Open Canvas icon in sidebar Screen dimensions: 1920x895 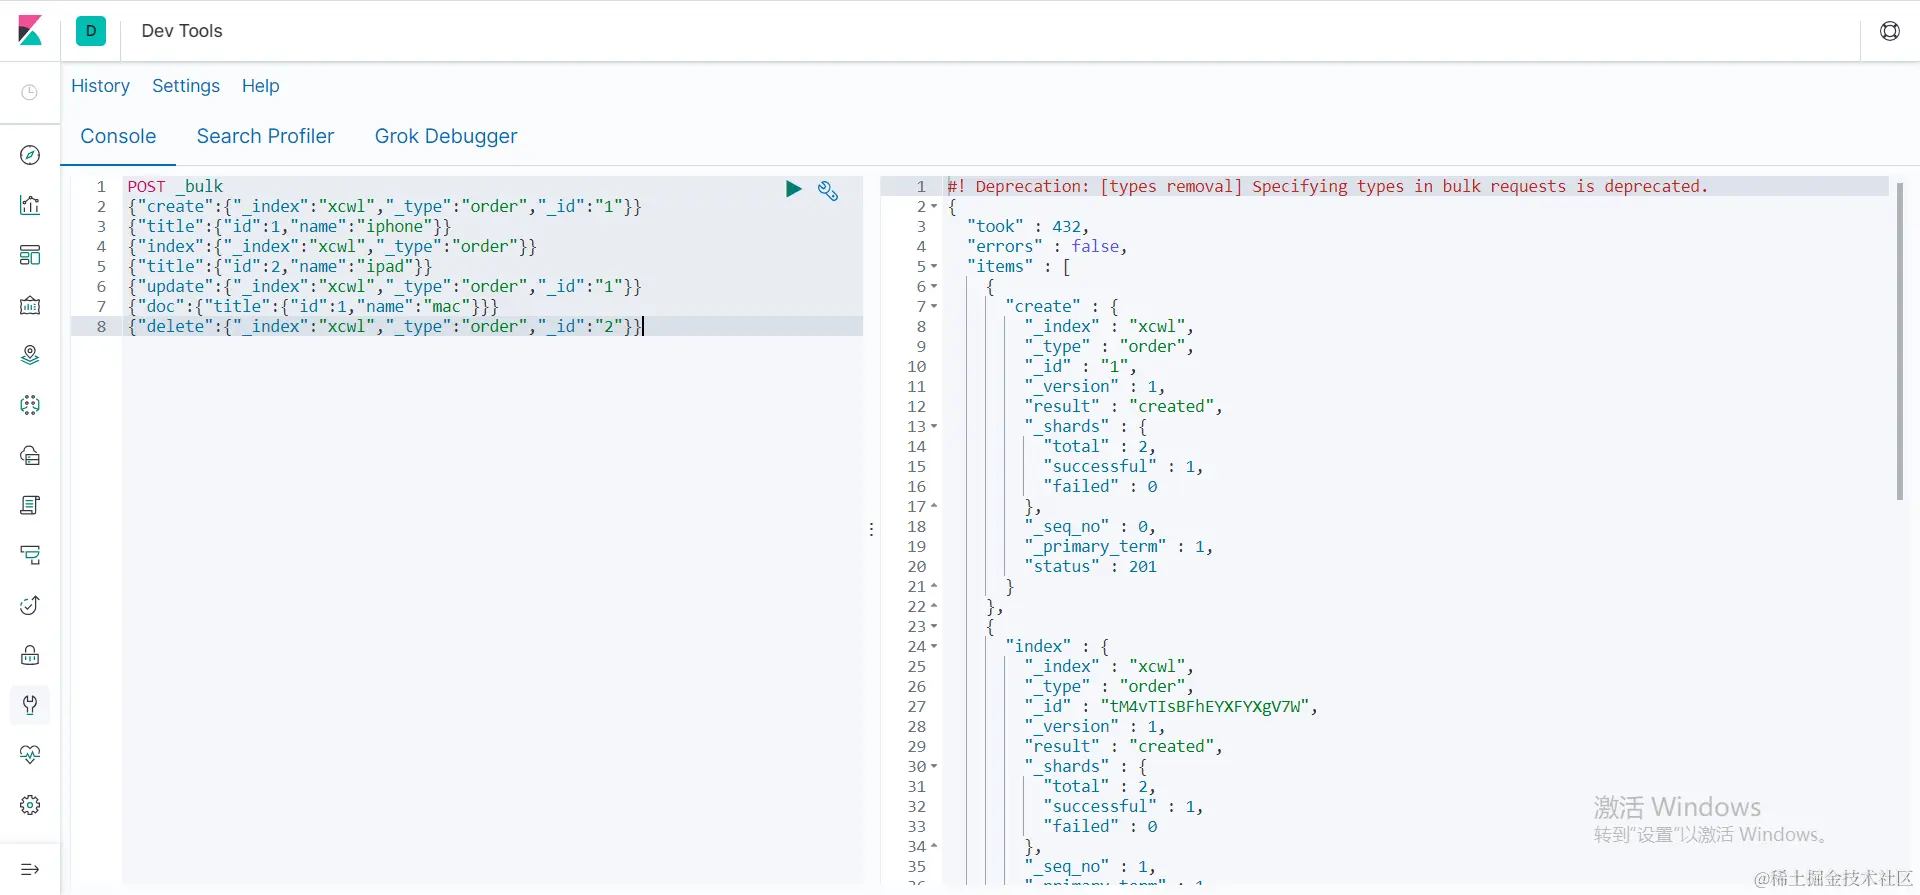point(30,305)
